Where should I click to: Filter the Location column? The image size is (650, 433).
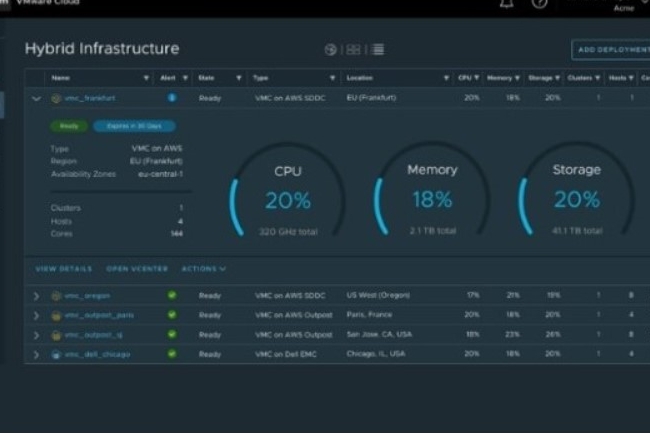(x=446, y=78)
